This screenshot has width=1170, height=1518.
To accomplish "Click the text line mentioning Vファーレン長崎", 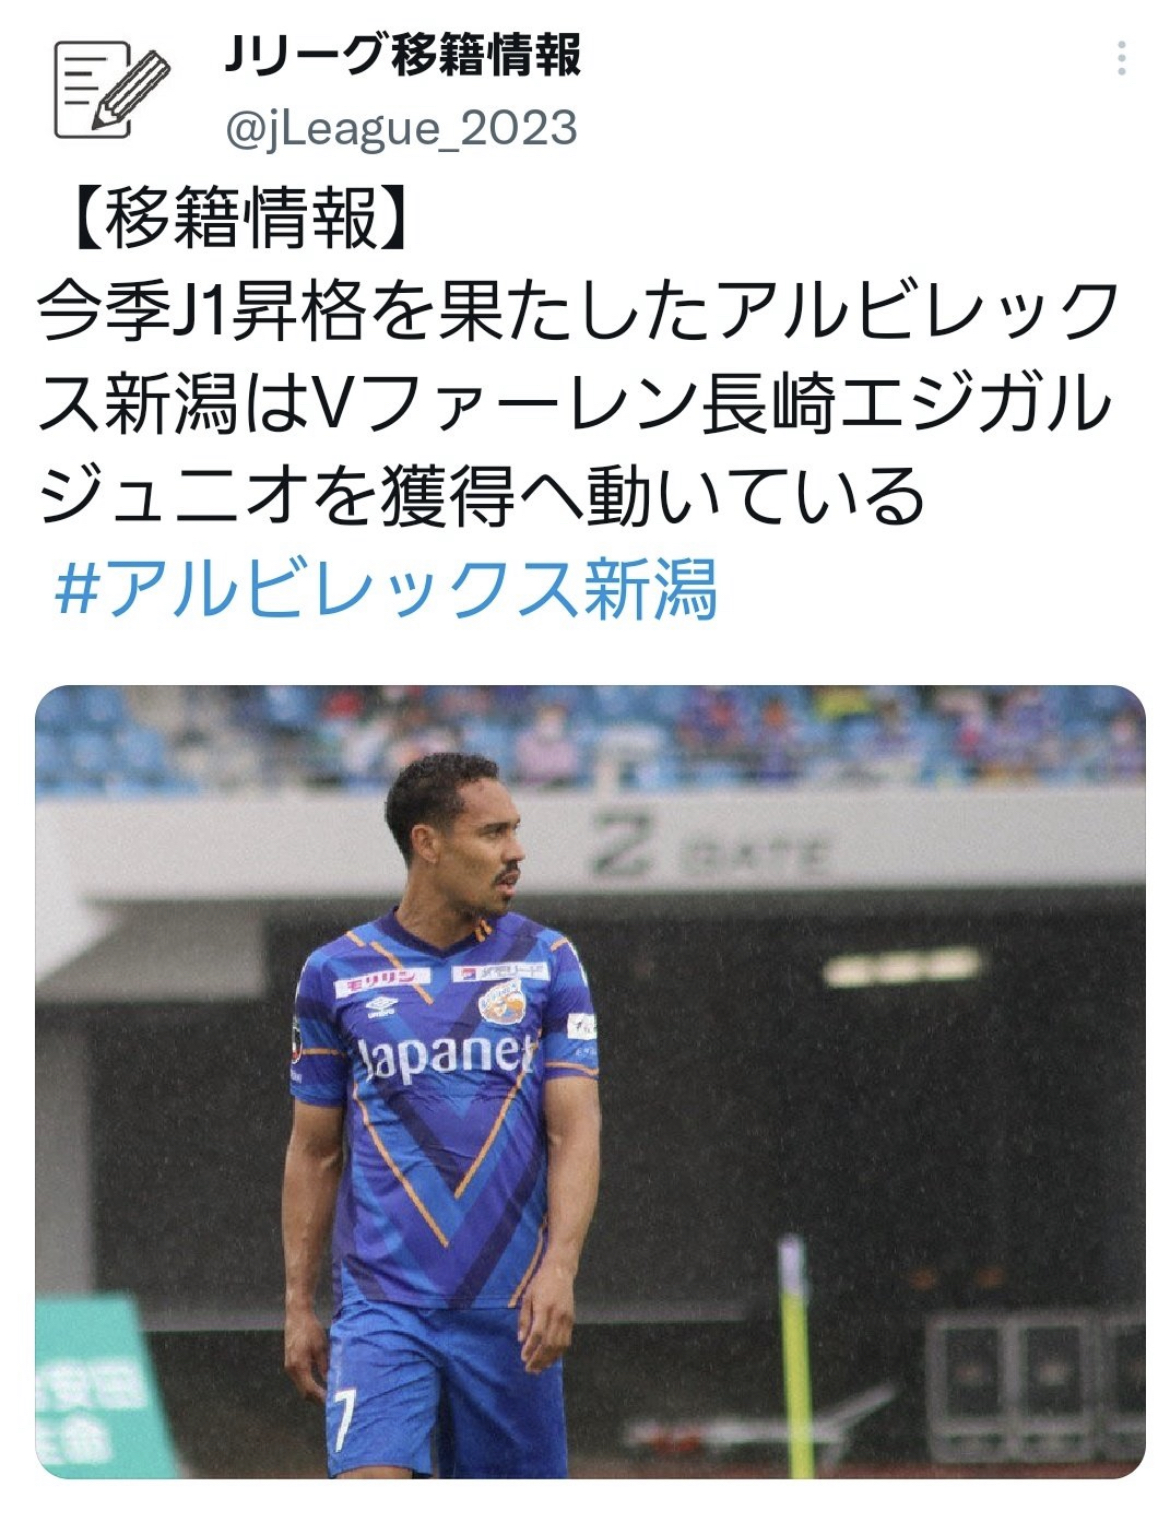I will pyautogui.click(x=574, y=404).
